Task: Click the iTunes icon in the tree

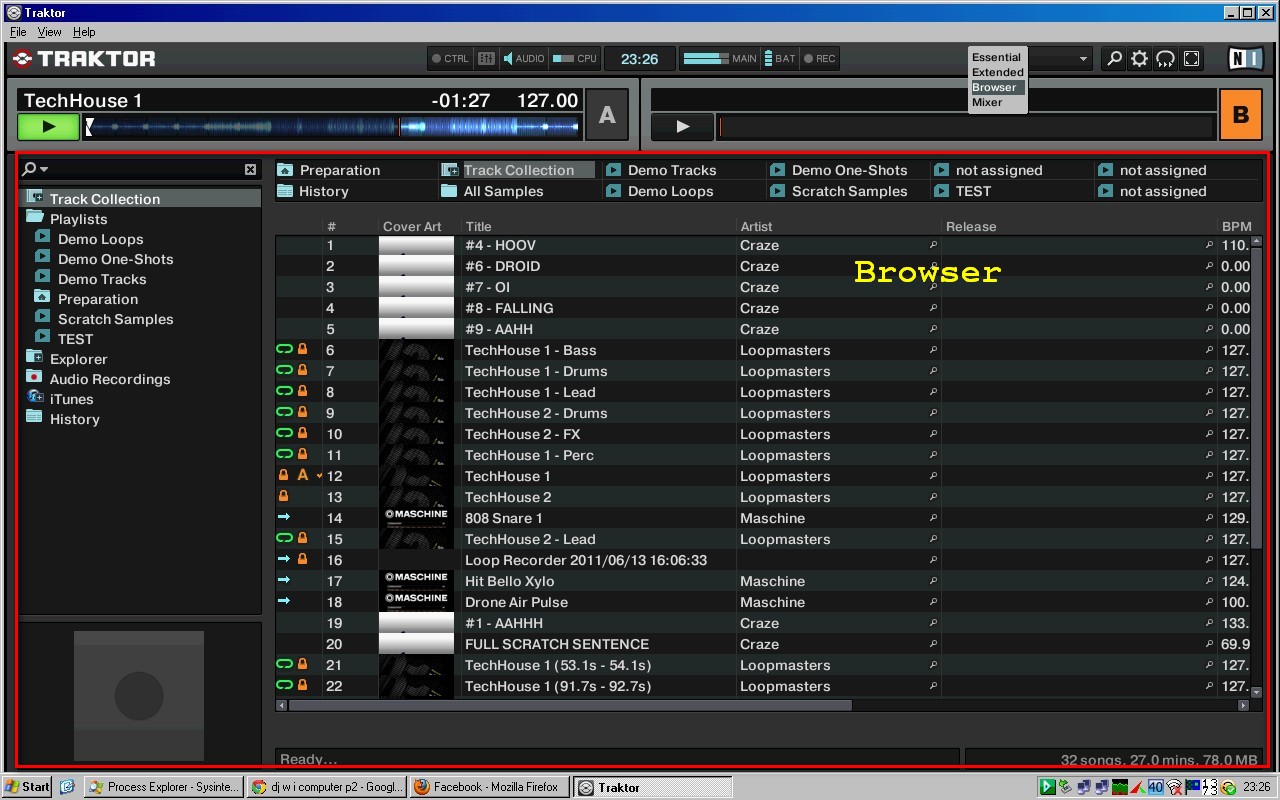Action: [x=34, y=398]
